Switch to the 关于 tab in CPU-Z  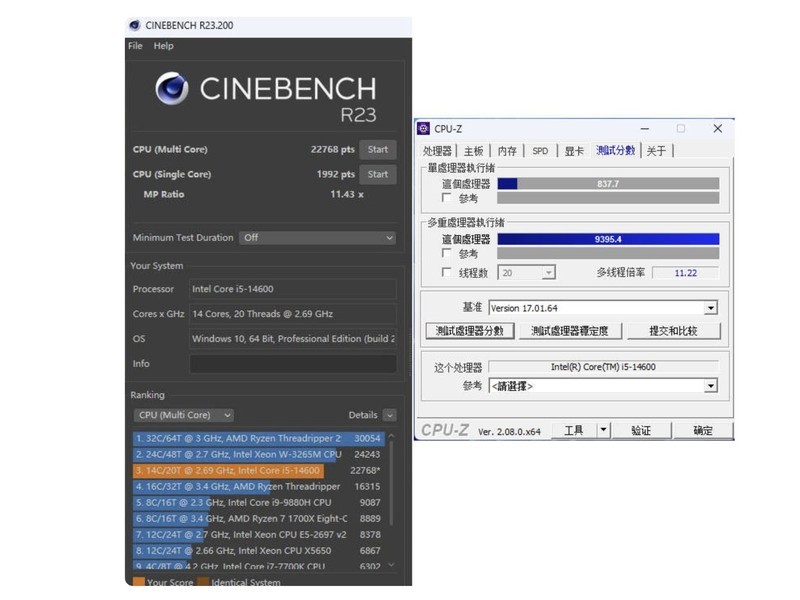point(656,151)
